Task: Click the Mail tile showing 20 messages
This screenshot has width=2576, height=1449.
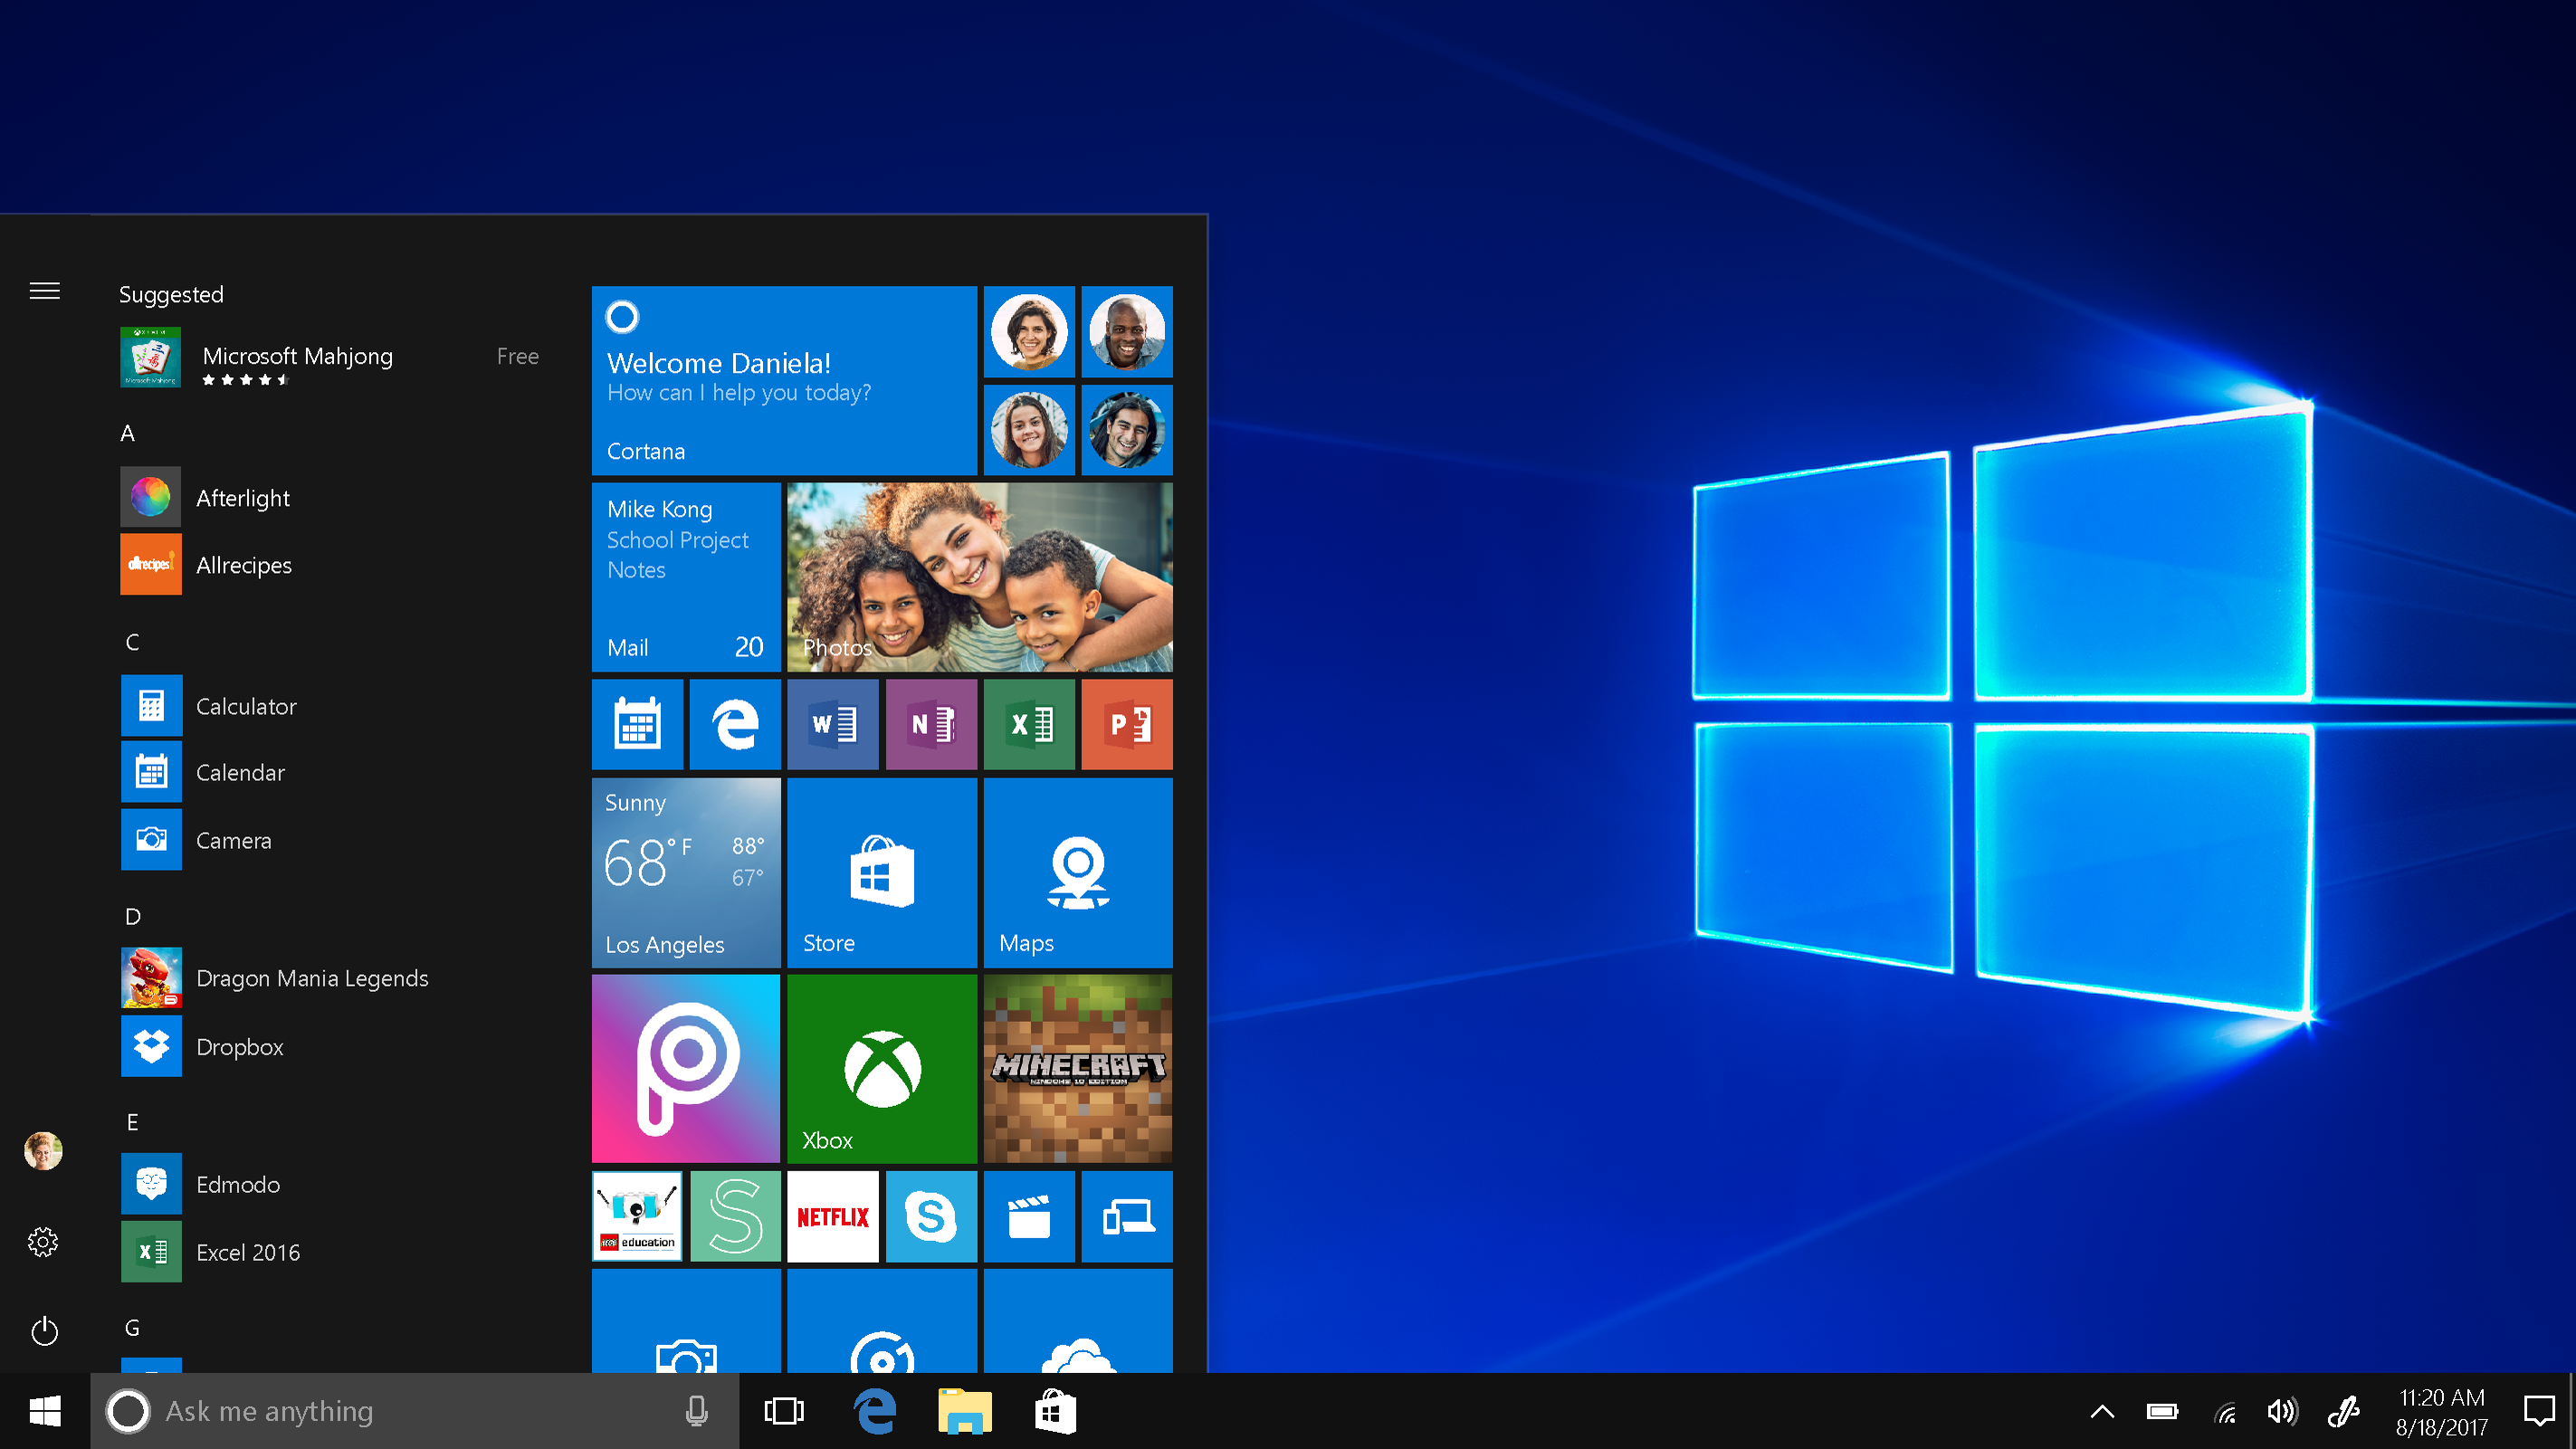Action: (684, 575)
